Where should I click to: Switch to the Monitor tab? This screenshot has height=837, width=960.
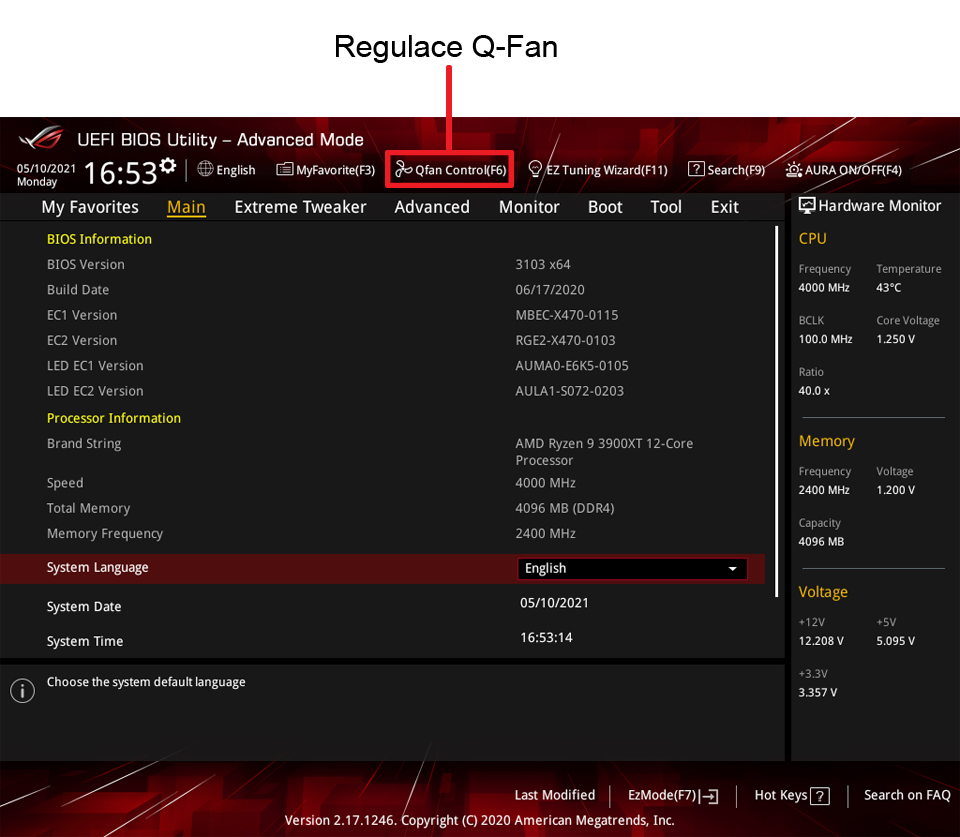point(529,207)
